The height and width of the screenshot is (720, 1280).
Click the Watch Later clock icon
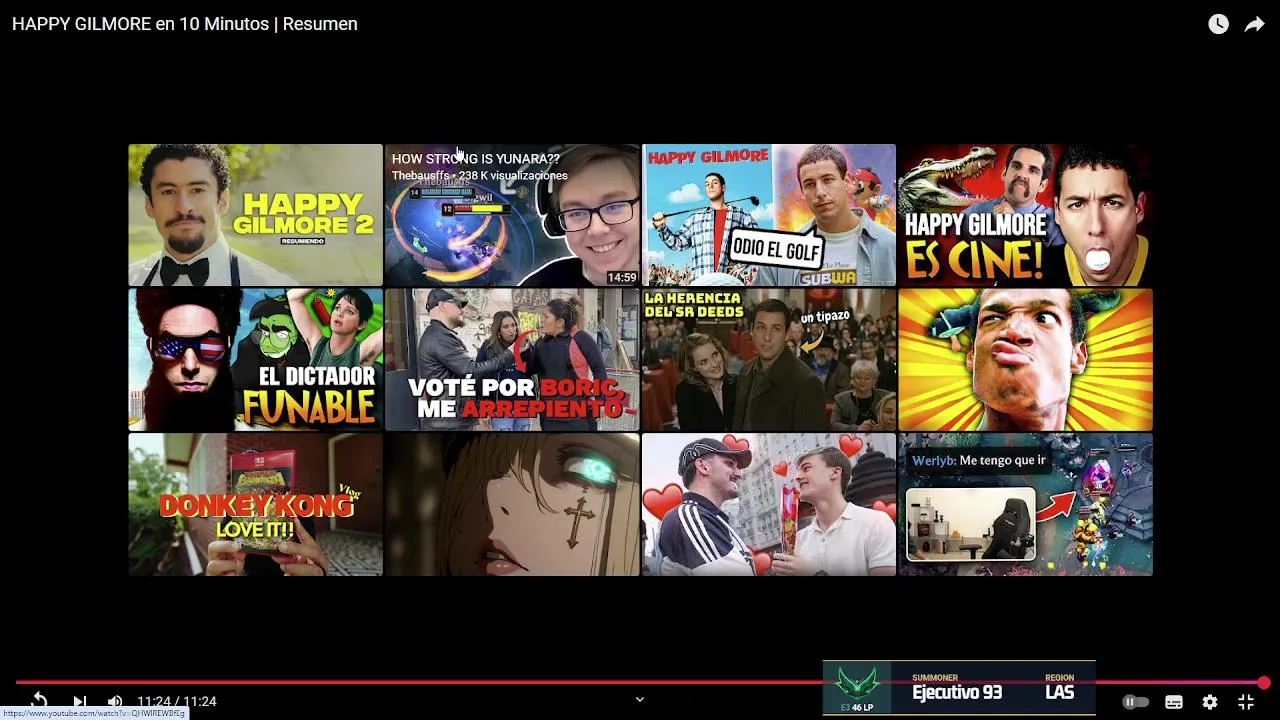coord(1218,24)
